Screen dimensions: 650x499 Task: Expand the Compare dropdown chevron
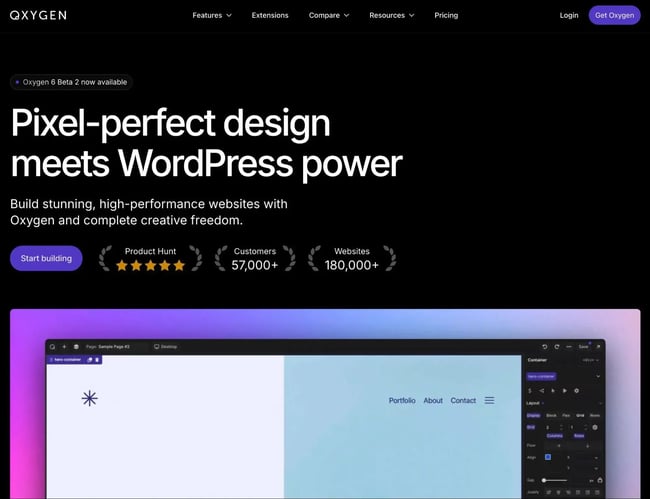coord(347,15)
